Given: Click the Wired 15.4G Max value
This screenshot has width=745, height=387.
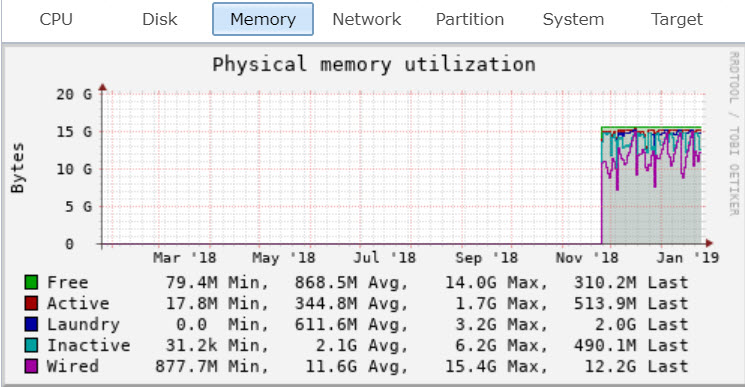Looking at the screenshot, I should pyautogui.click(x=496, y=366).
